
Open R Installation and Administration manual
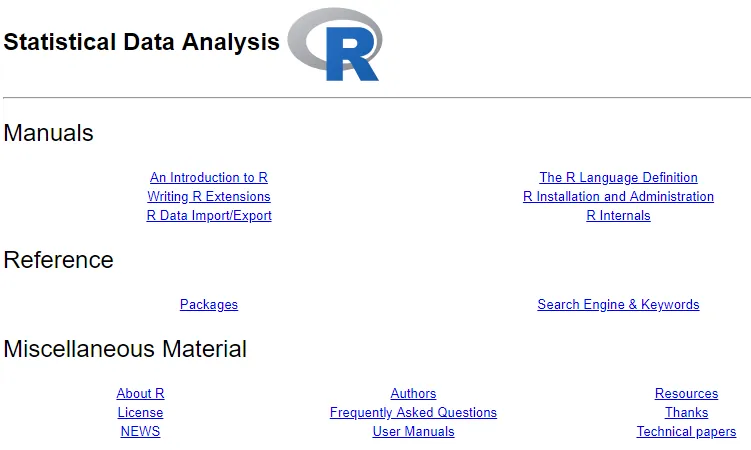tap(618, 197)
